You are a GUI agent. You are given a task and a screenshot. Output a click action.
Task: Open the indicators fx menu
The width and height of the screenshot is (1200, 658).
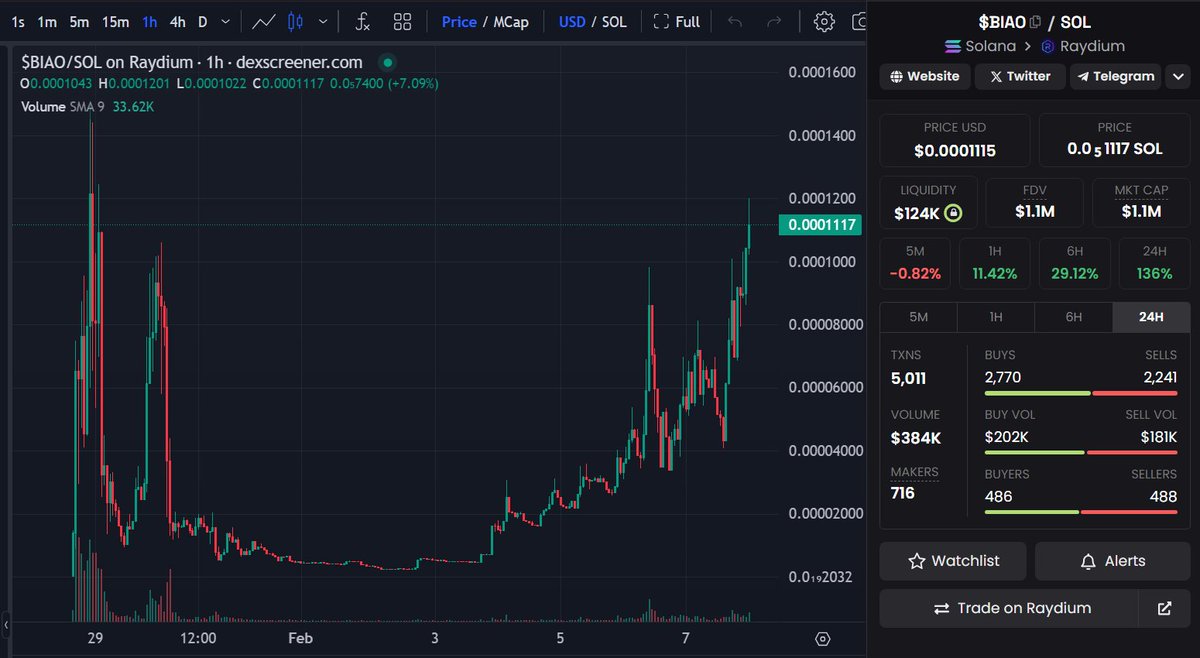coord(363,21)
